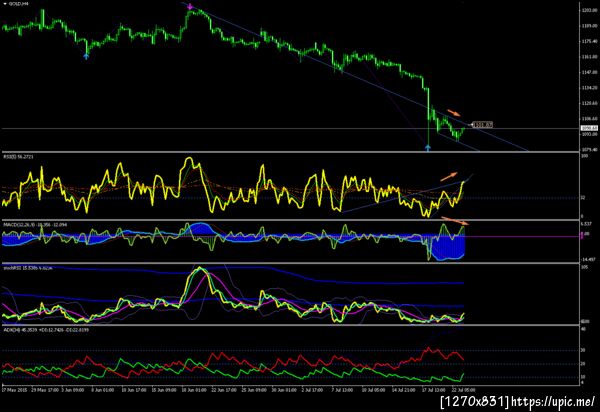Screen dimensions: 600x412
Task: Select the blue up arrow under early June low
Action: pyautogui.click(x=86, y=57)
